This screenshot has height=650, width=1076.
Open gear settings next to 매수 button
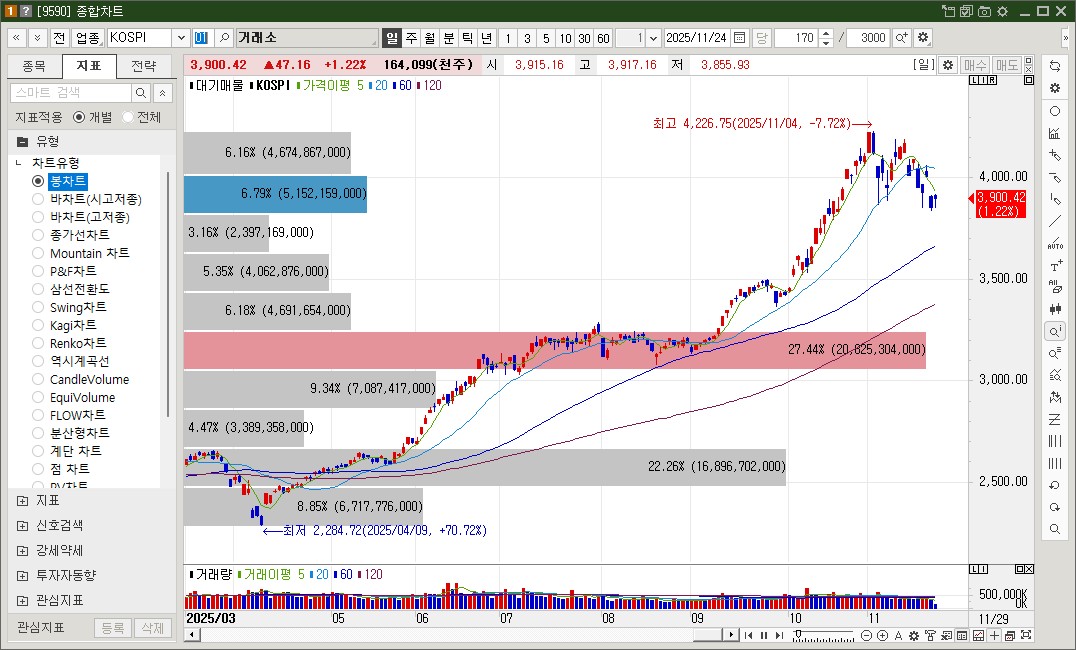click(x=948, y=65)
